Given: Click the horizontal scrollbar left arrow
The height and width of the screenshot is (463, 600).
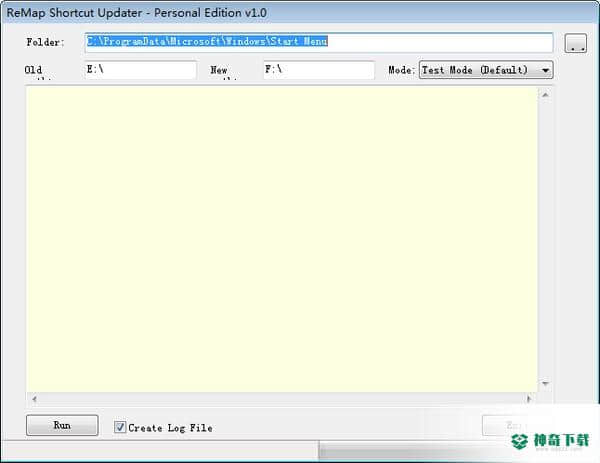Looking at the screenshot, I should pyautogui.click(x=34, y=399).
